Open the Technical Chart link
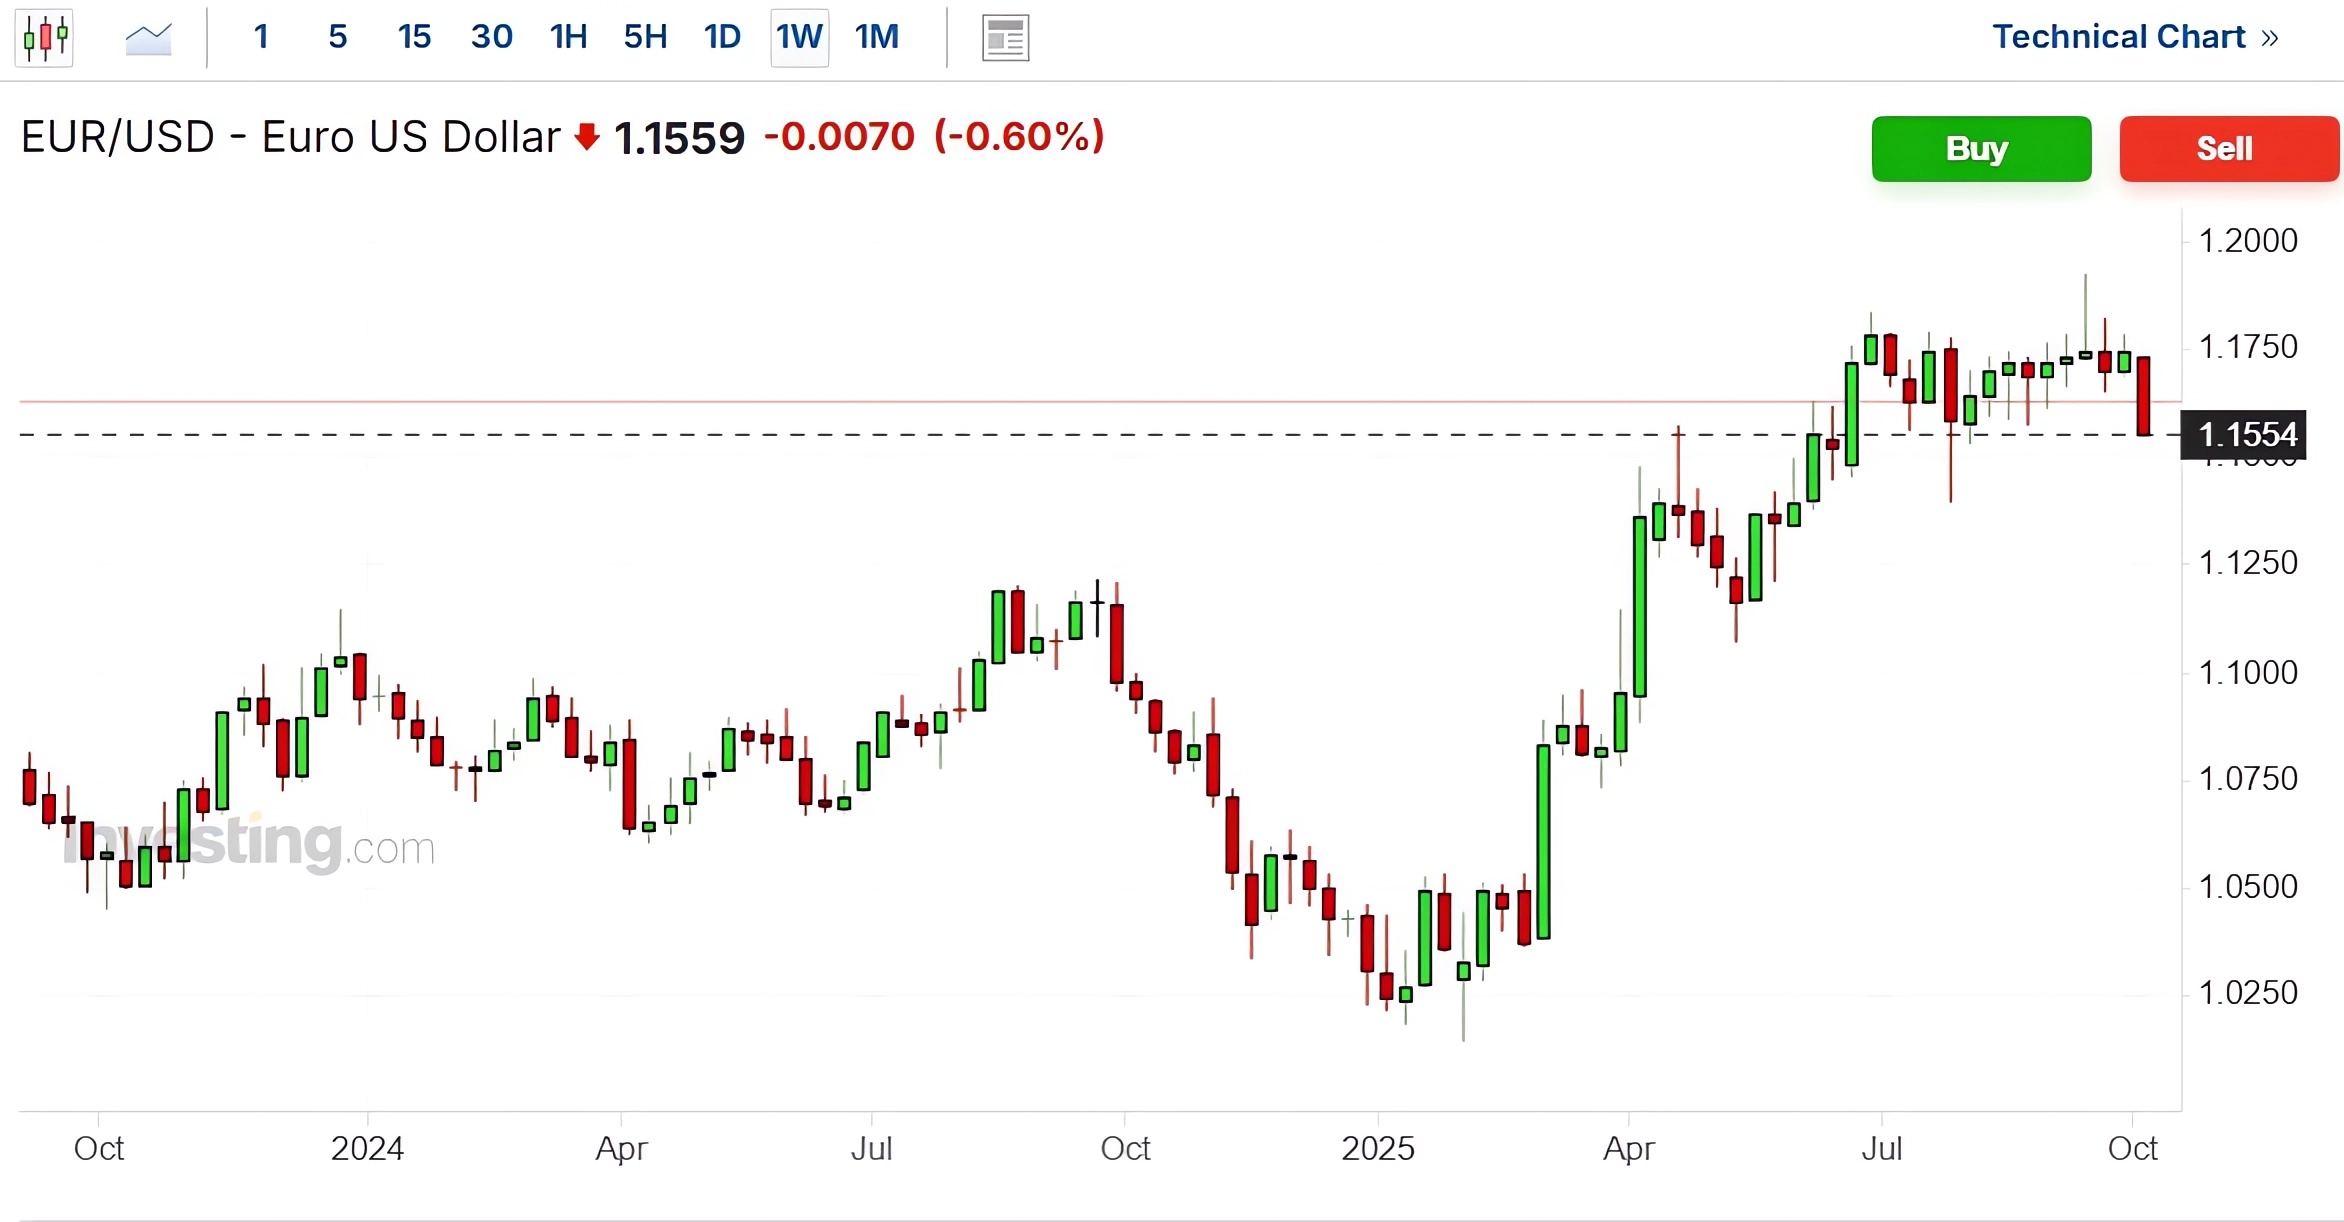2344x1222 pixels. pyautogui.click(x=2134, y=37)
